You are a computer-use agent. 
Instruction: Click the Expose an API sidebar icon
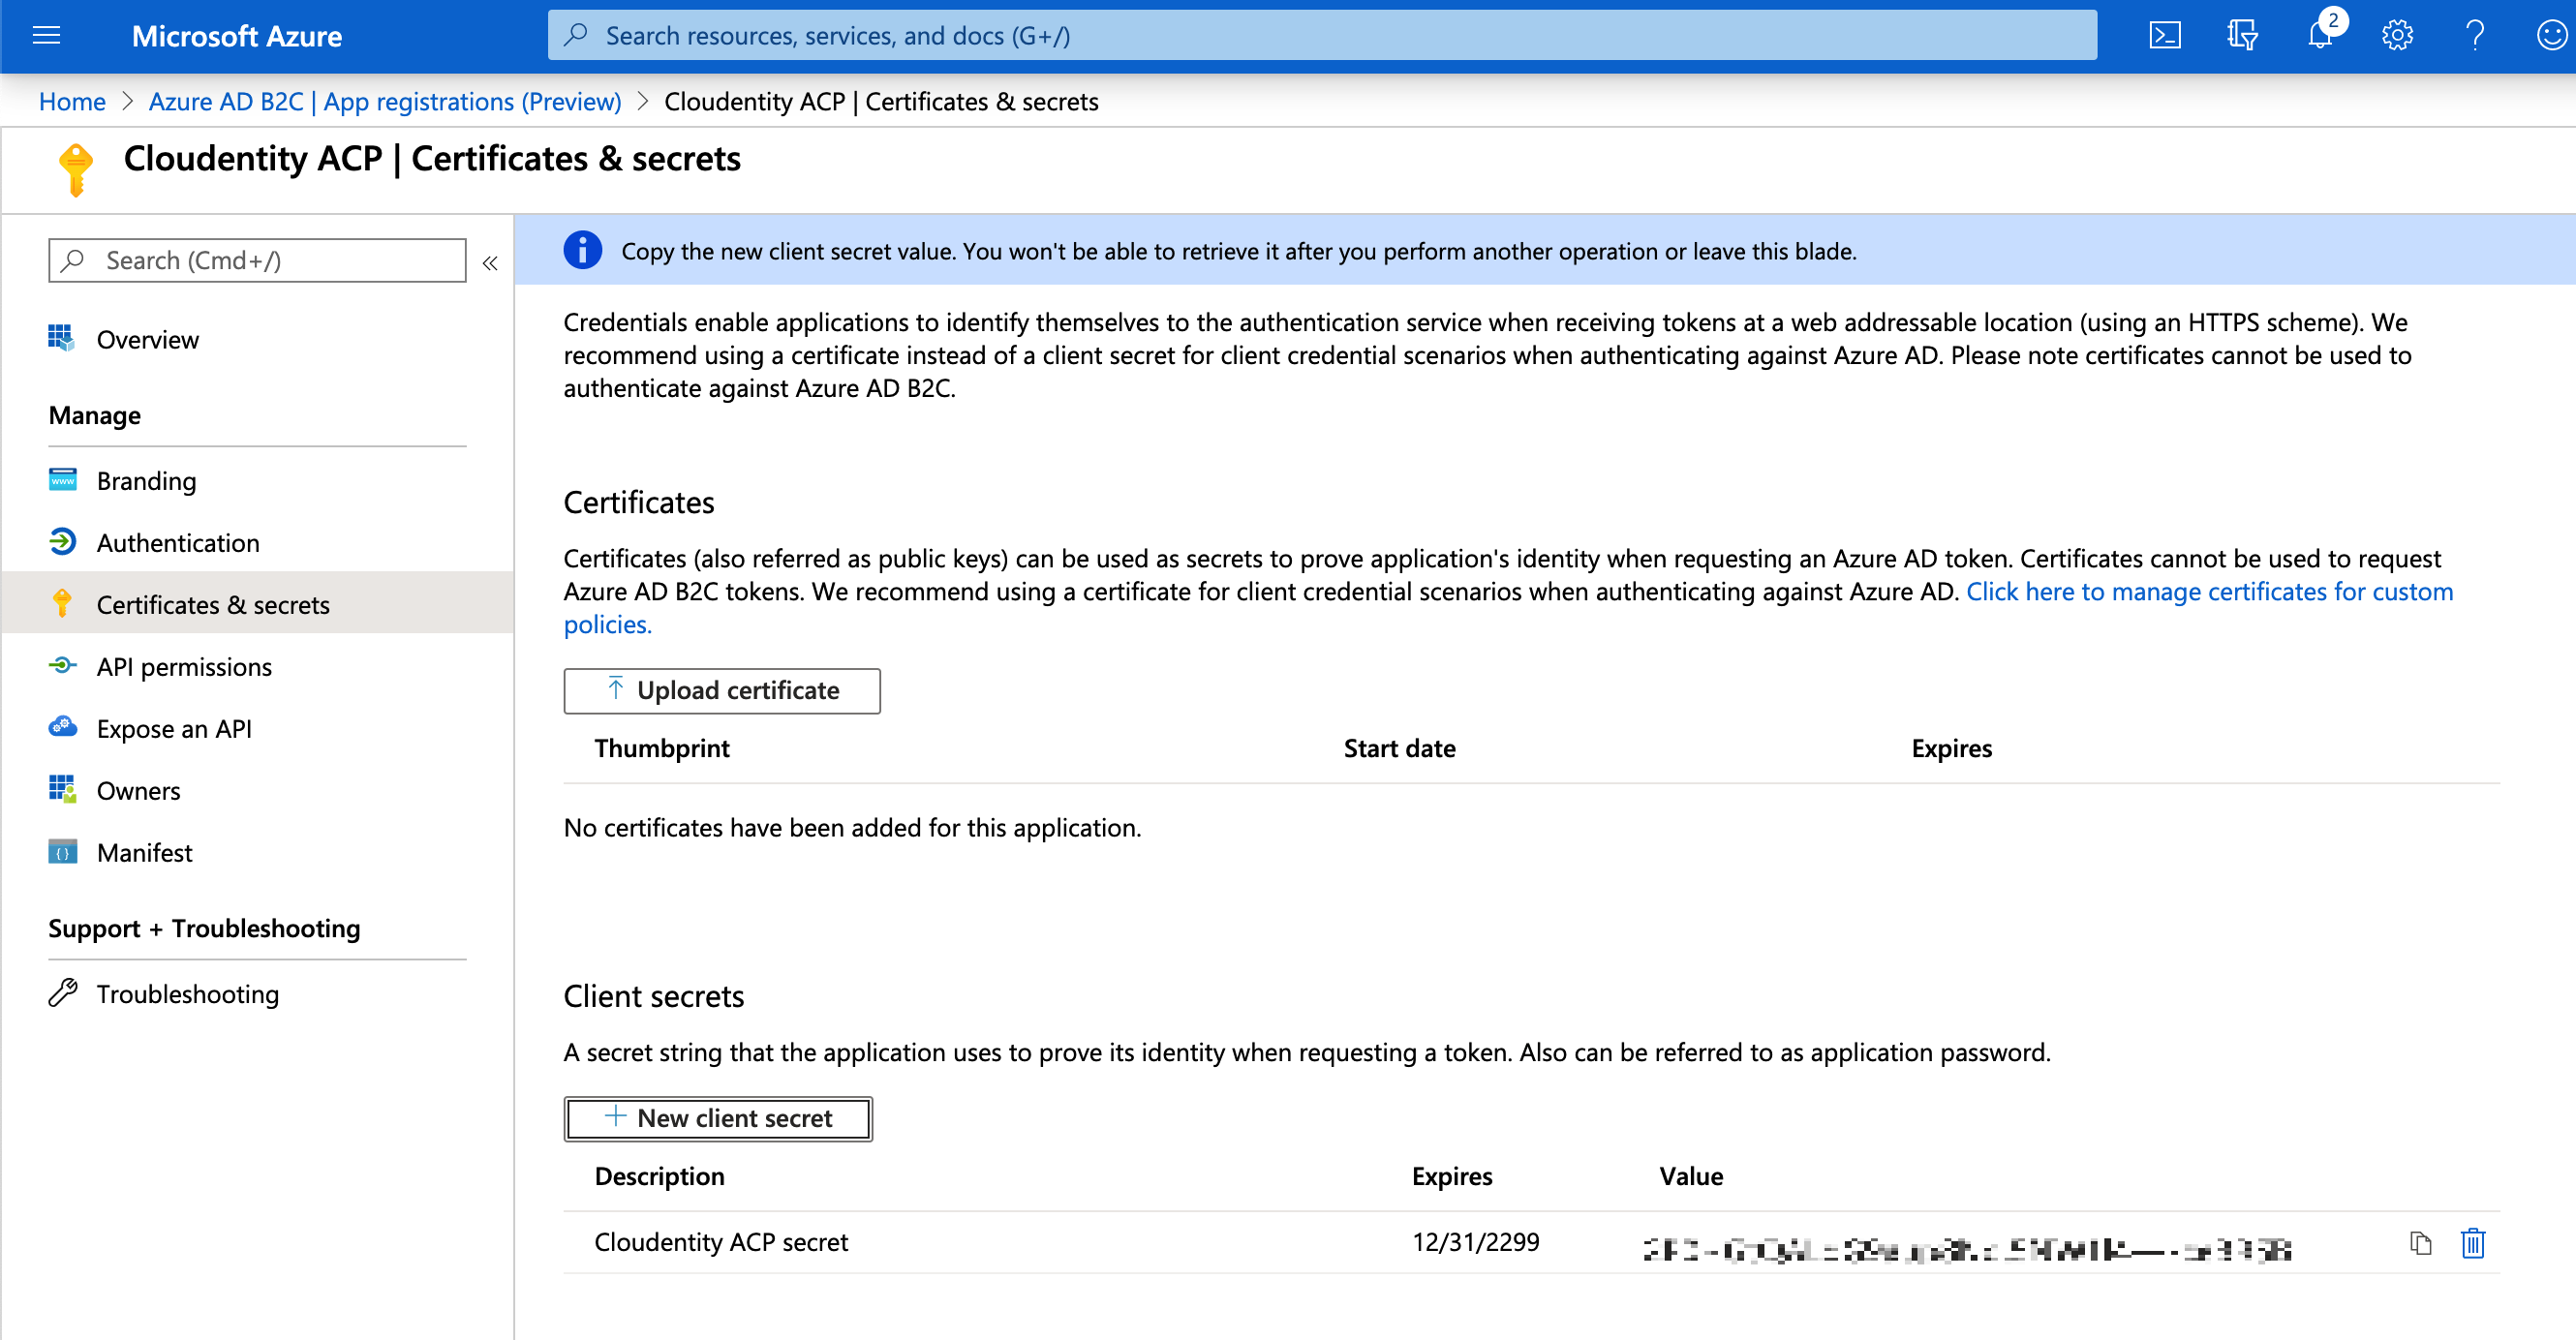pyautogui.click(x=61, y=729)
